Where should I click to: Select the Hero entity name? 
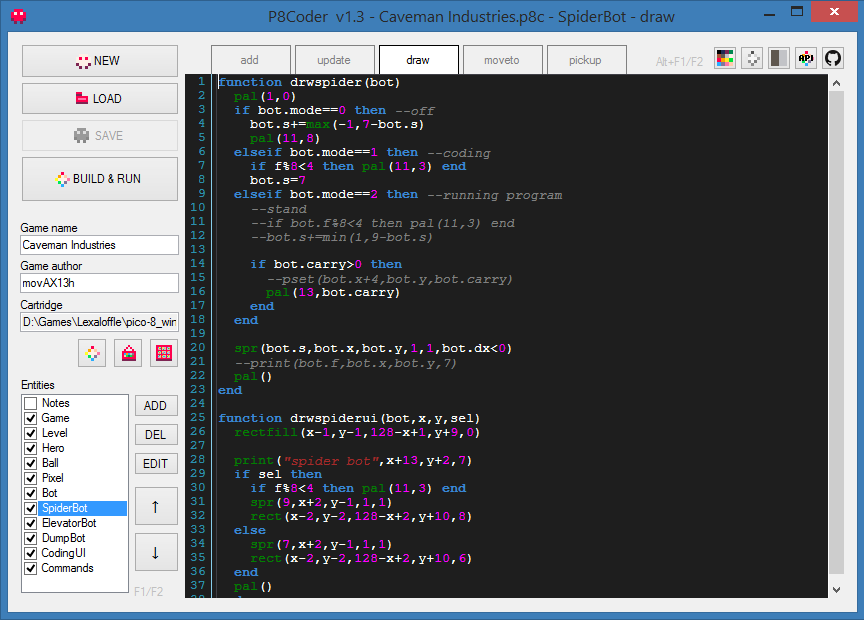tap(53, 448)
